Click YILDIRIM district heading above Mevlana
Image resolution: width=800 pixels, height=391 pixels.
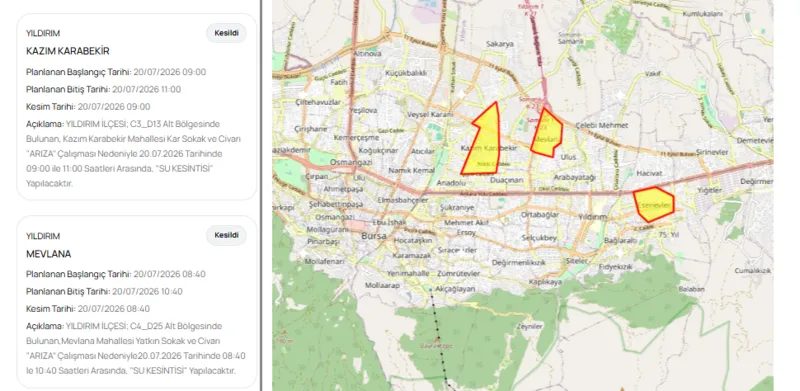[43, 236]
